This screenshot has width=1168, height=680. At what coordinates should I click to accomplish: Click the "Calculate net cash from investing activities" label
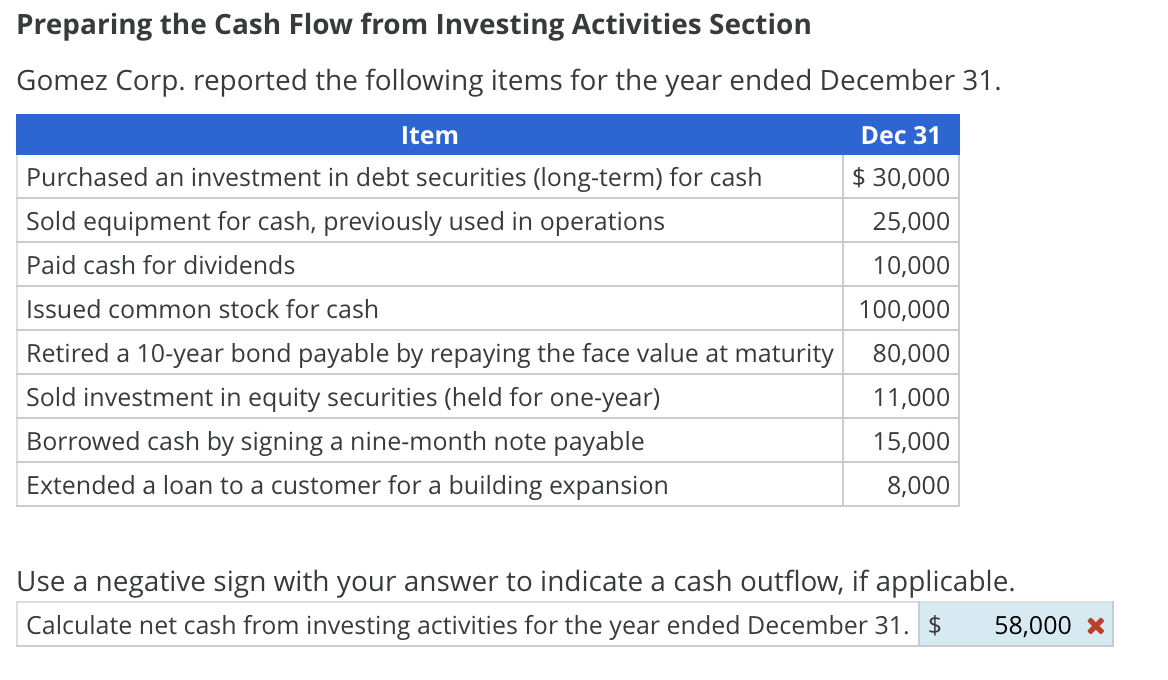(x=468, y=626)
